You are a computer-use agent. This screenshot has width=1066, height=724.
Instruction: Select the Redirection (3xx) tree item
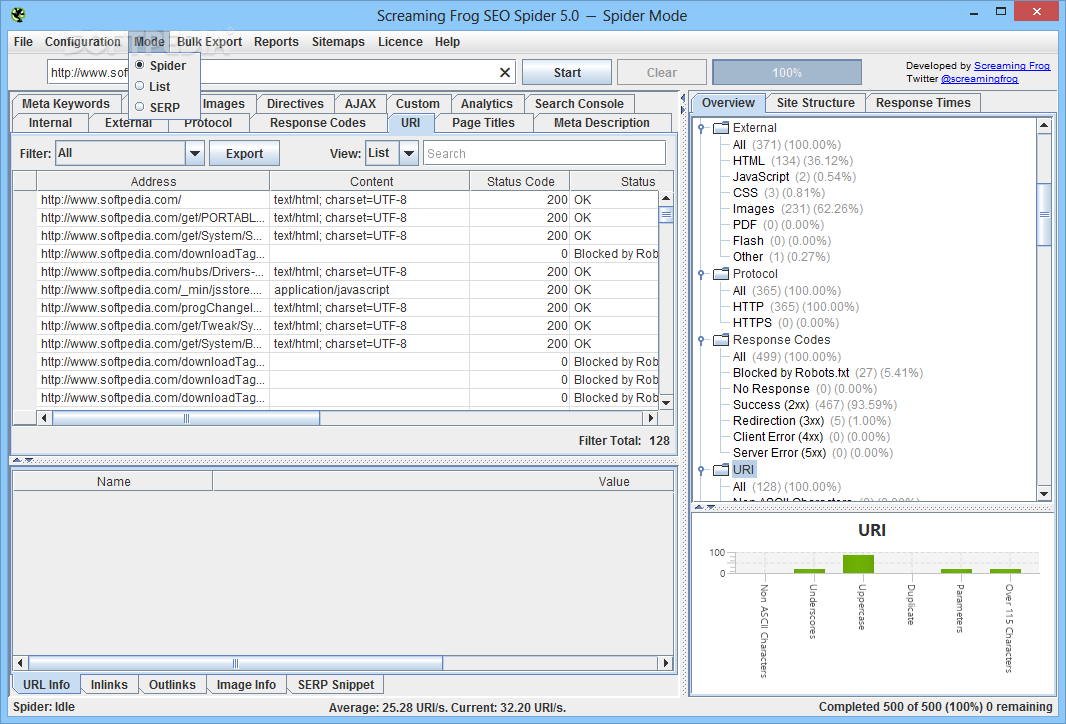coord(811,421)
